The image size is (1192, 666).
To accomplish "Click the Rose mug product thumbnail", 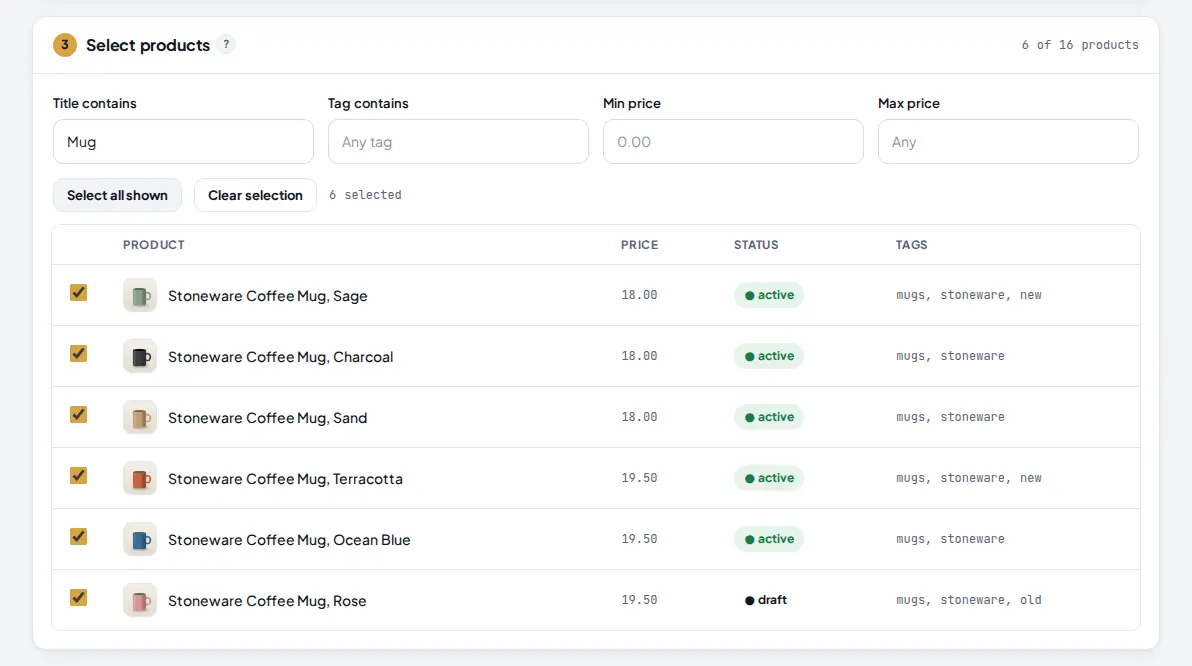I will pyautogui.click(x=140, y=601).
